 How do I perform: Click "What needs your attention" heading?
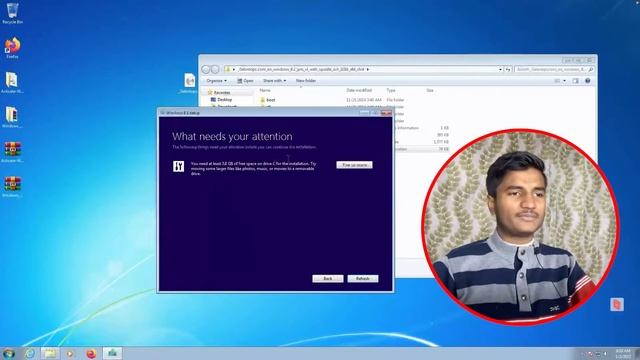click(232, 136)
